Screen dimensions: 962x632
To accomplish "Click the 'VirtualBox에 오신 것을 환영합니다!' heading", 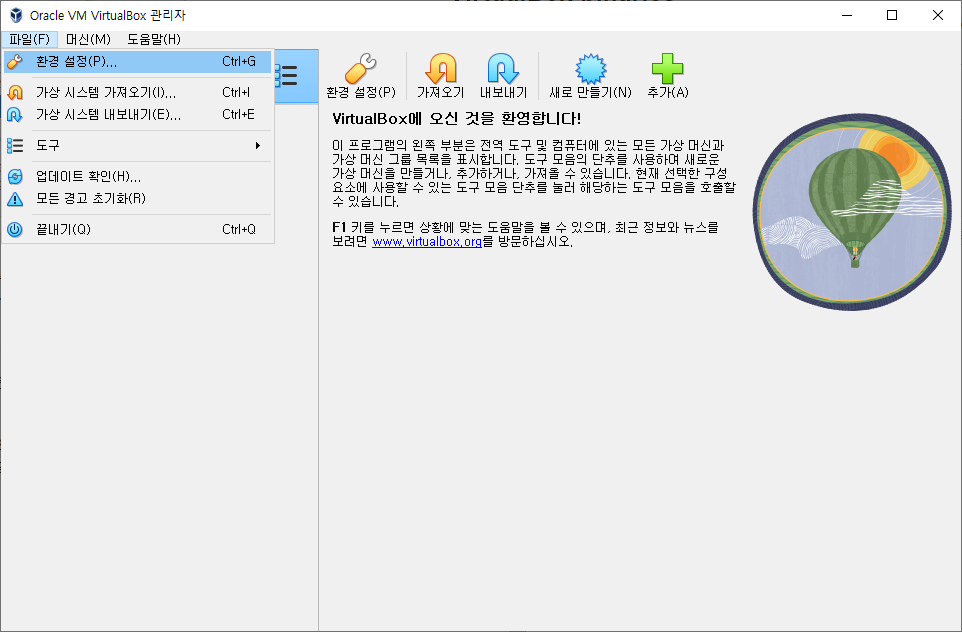I will point(456,118).
